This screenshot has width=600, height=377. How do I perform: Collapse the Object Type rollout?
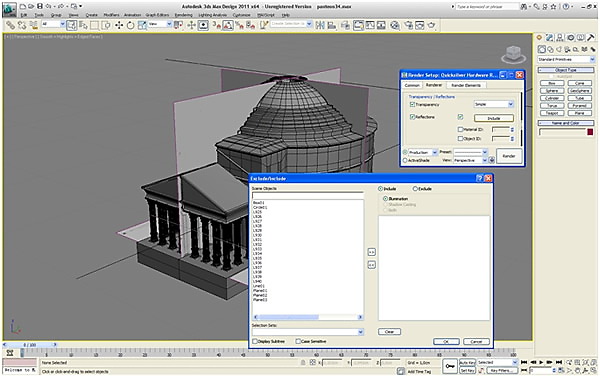coord(566,70)
